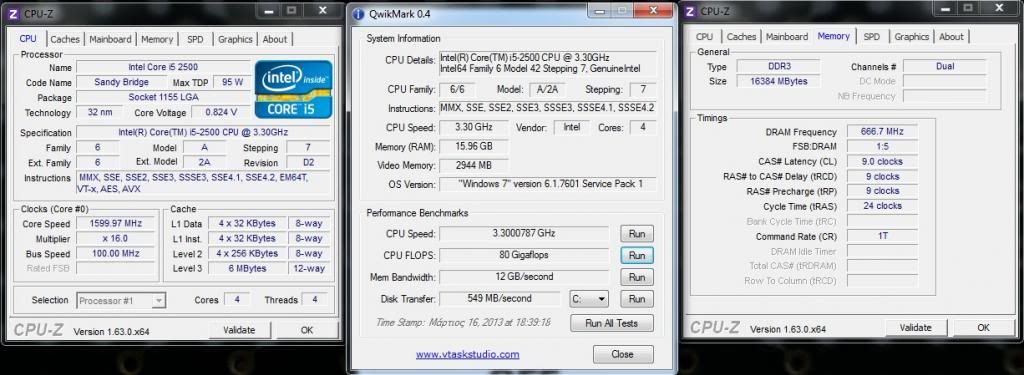Expand the C: drive dropdown in QwikMark
The image size is (1024, 375).
point(589,299)
